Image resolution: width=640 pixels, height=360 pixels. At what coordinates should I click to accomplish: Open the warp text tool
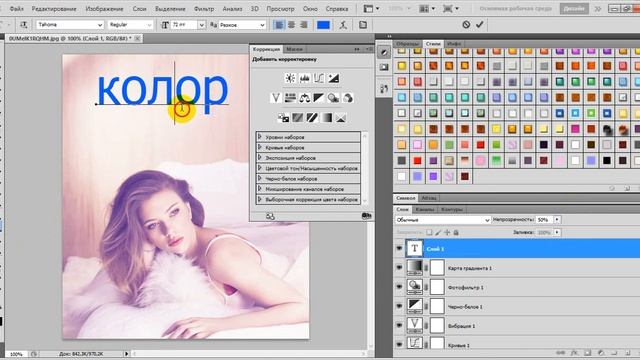point(343,25)
